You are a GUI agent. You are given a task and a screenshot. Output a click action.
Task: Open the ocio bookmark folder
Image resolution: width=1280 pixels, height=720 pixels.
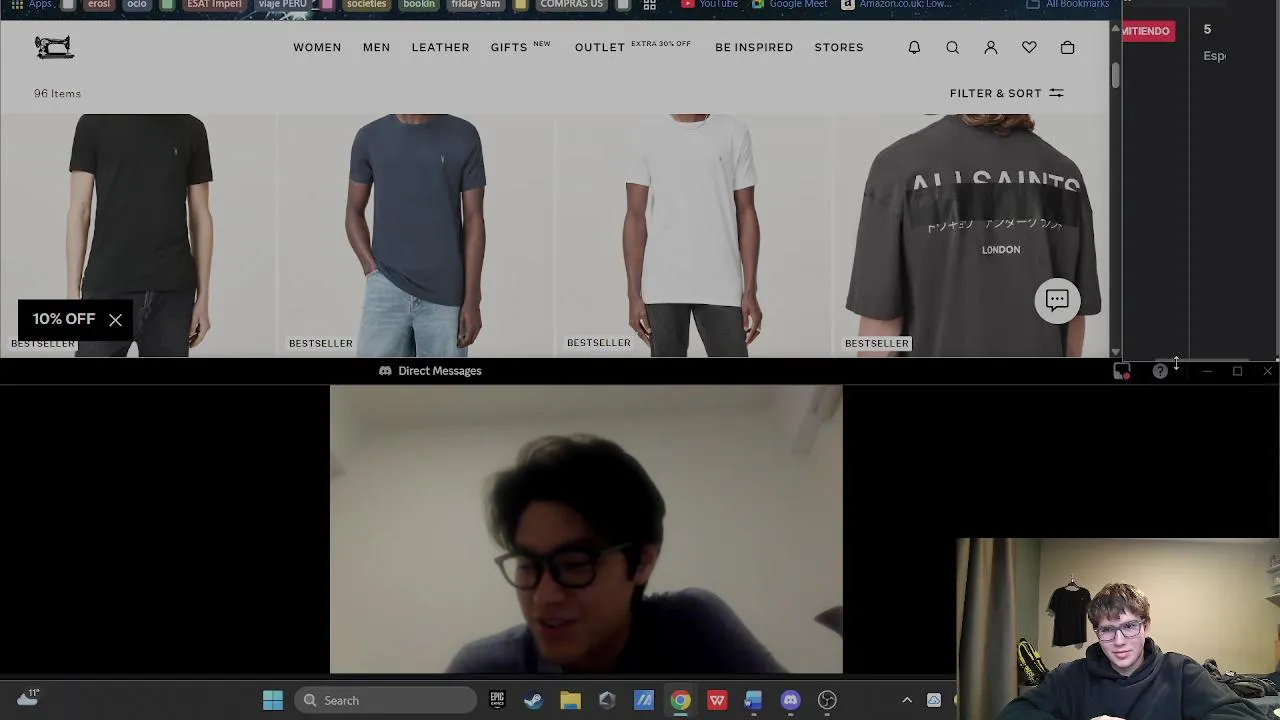pyautogui.click(x=136, y=5)
